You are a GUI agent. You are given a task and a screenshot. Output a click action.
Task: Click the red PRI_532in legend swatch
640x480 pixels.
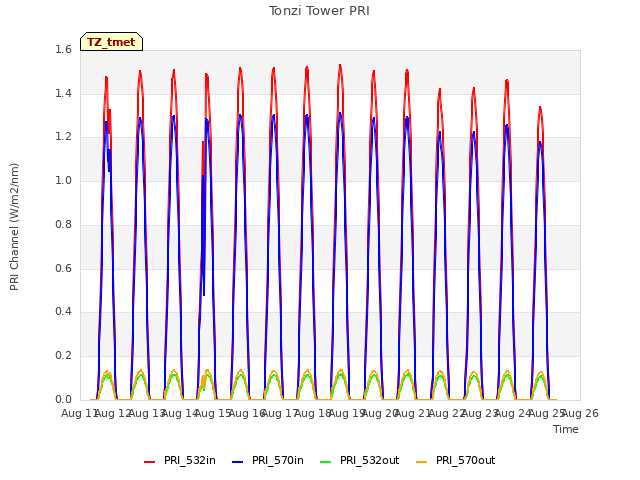(x=149, y=462)
